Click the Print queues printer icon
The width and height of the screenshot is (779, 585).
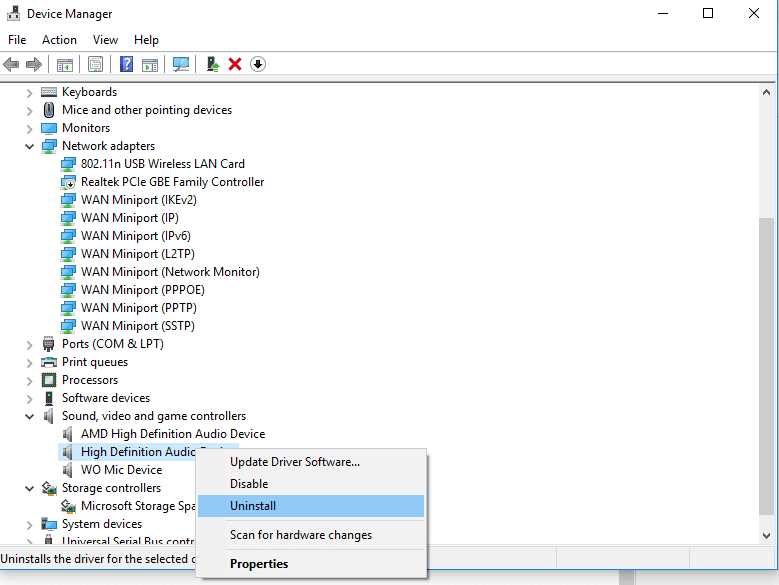49,362
